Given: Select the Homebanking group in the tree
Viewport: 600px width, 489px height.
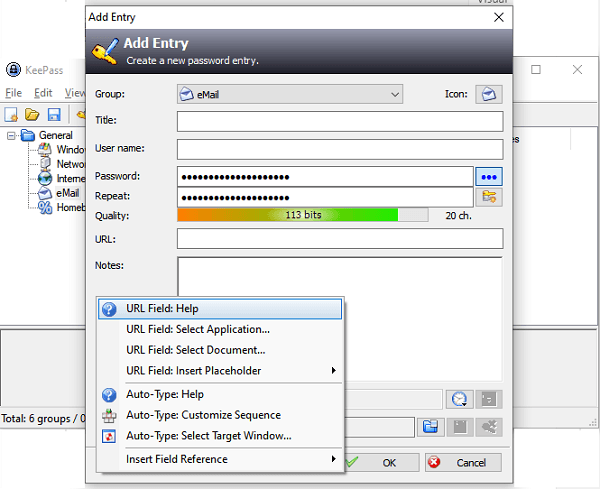Looking at the screenshot, I should (70, 208).
